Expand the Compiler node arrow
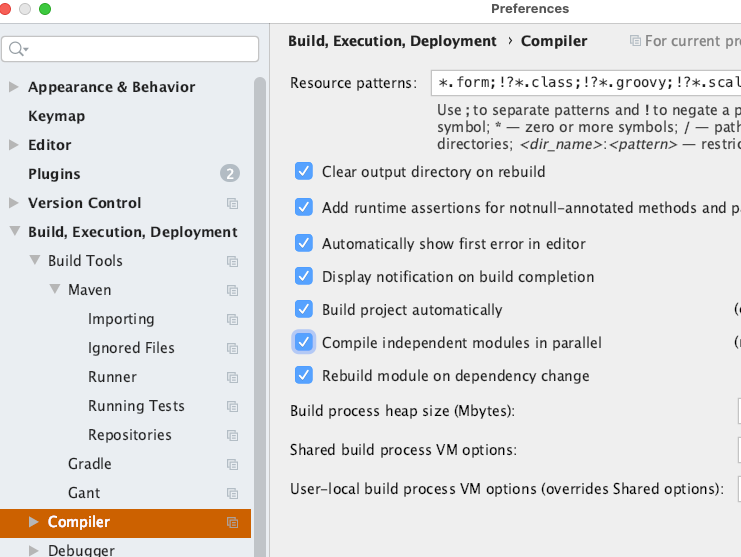Image resolution: width=741 pixels, height=557 pixels. click(34, 522)
